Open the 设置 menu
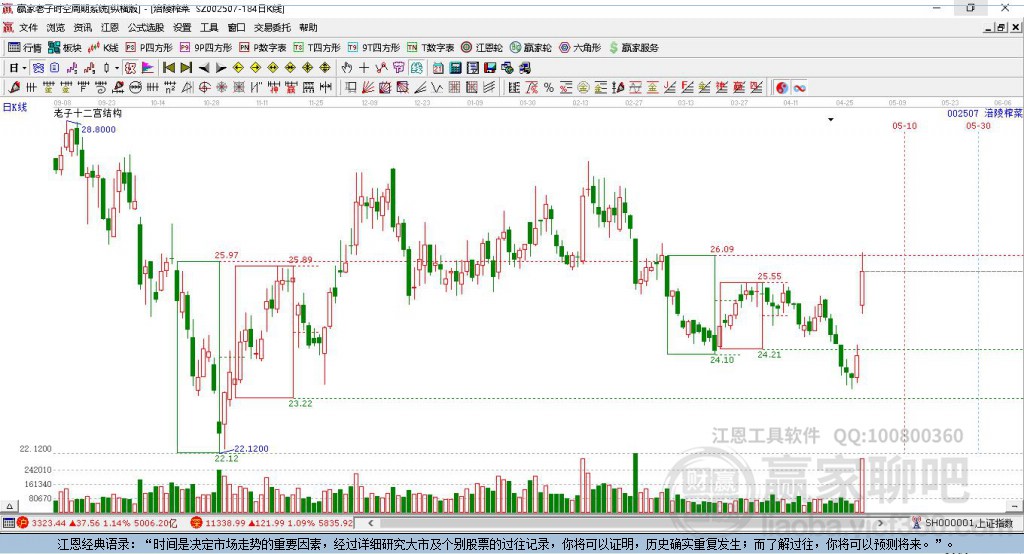This screenshot has height=554, width=1024. [x=182, y=27]
